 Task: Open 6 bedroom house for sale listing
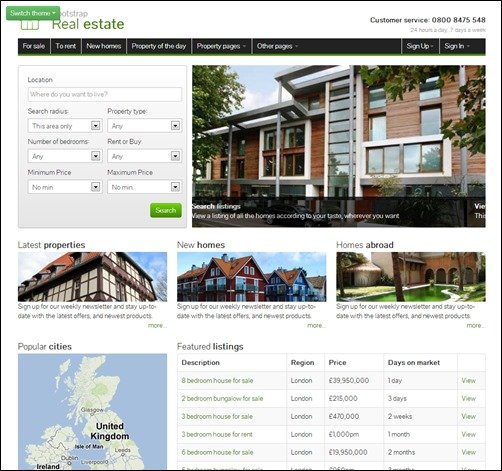point(217,452)
